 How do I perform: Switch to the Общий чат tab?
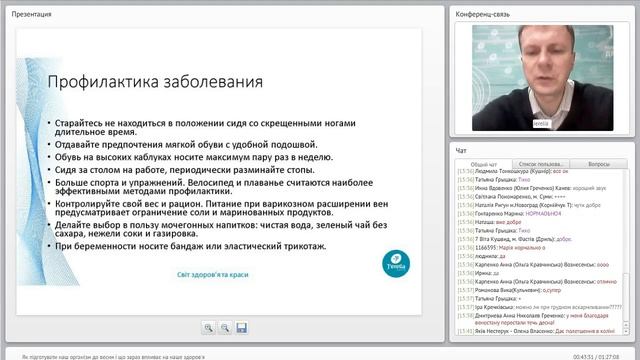coord(484,164)
